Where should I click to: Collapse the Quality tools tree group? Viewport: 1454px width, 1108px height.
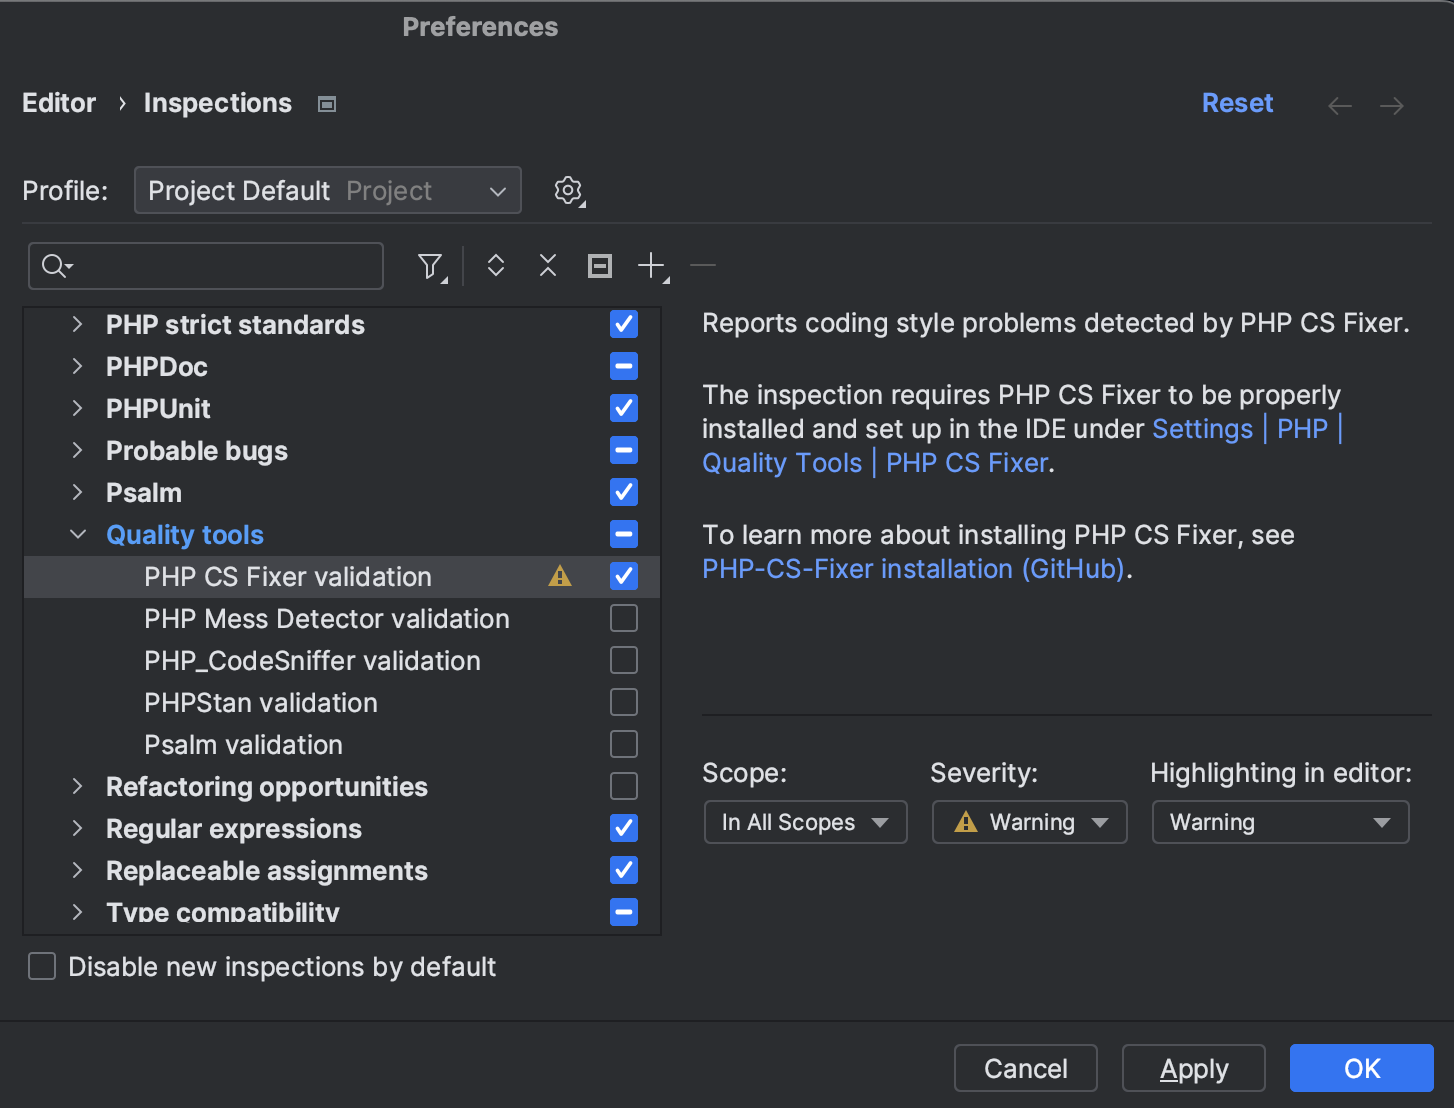click(x=78, y=535)
